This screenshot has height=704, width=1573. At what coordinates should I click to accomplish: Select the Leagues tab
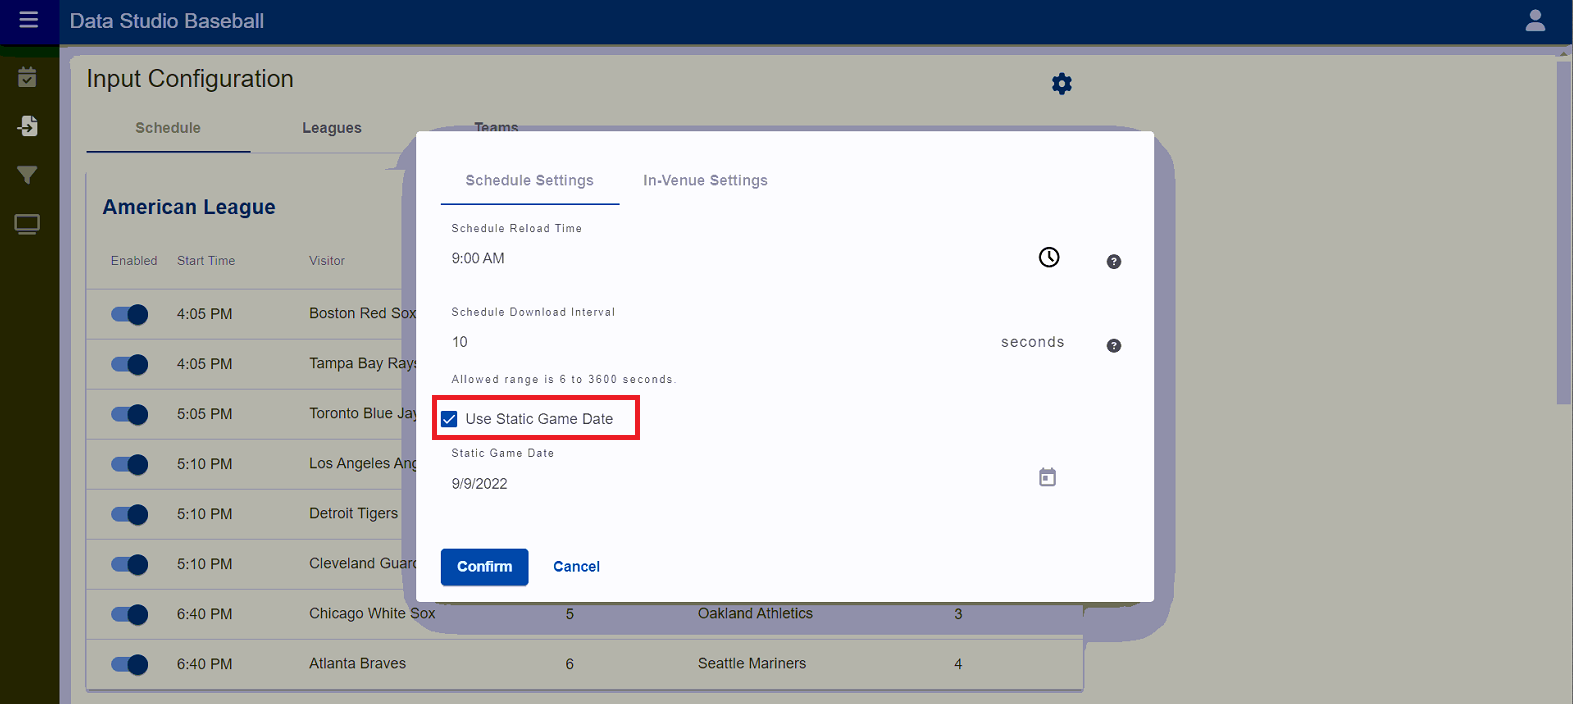(x=332, y=128)
